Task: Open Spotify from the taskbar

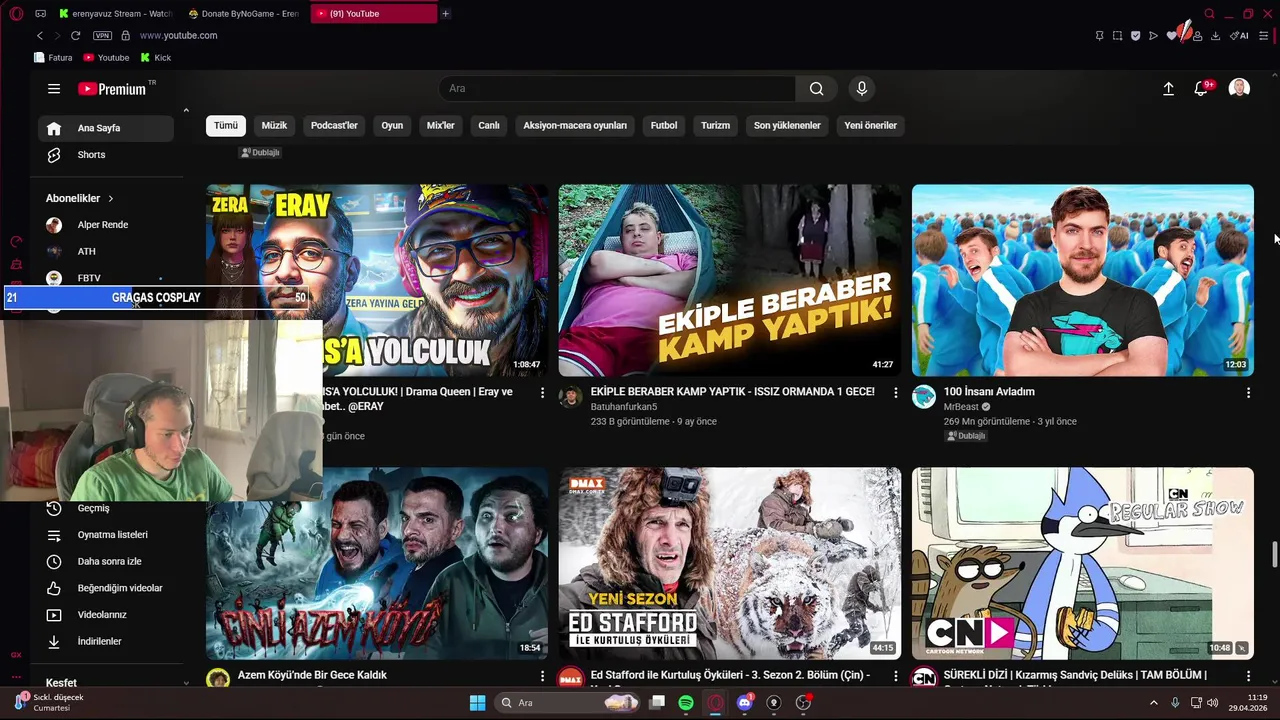Action: click(686, 703)
